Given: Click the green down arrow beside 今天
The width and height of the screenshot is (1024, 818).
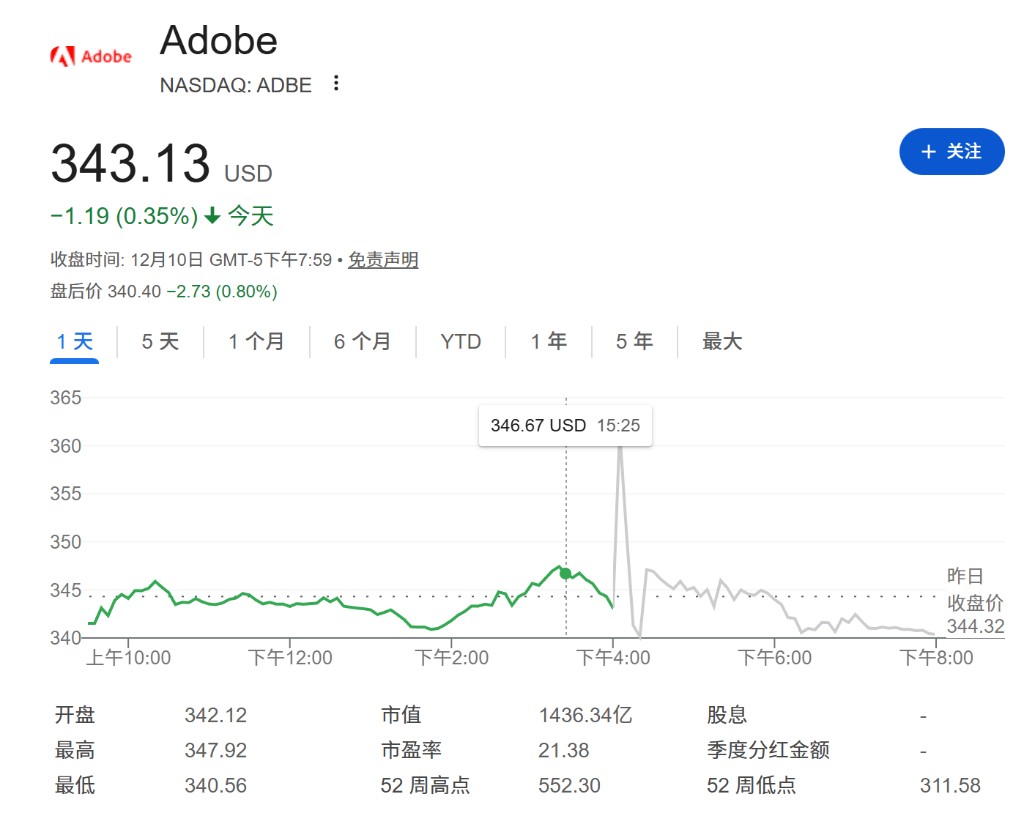Looking at the screenshot, I should pos(212,216).
